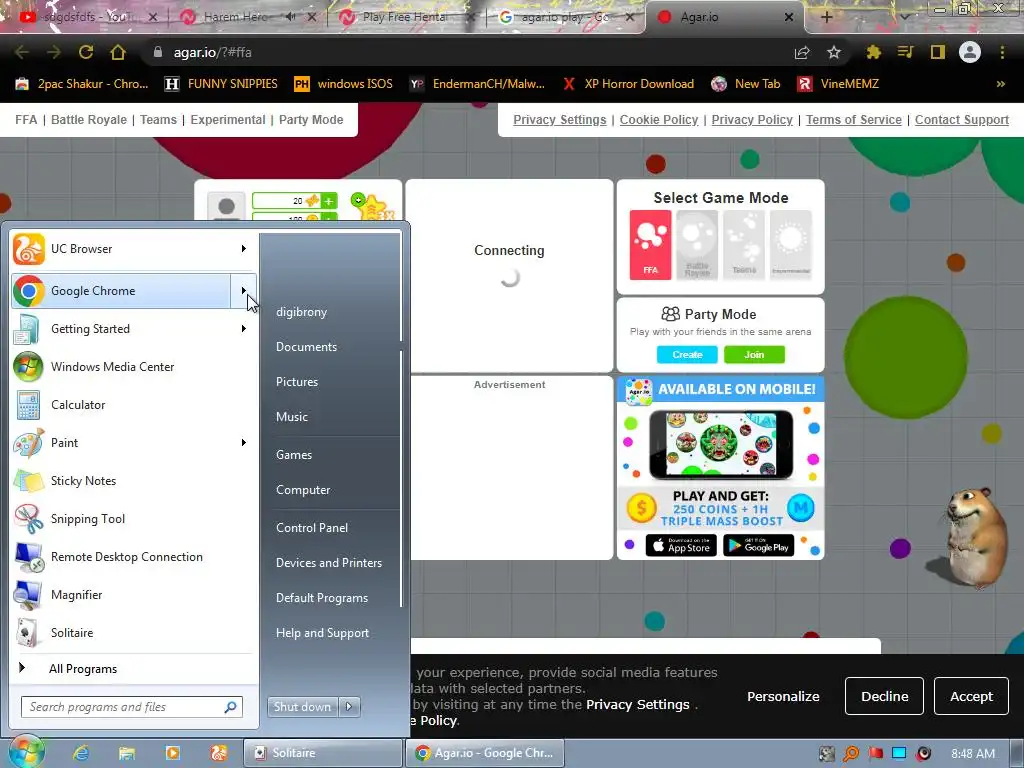Select Battle Royale game mode tile
Image resolution: width=1024 pixels, height=768 pixels.
[697, 245]
